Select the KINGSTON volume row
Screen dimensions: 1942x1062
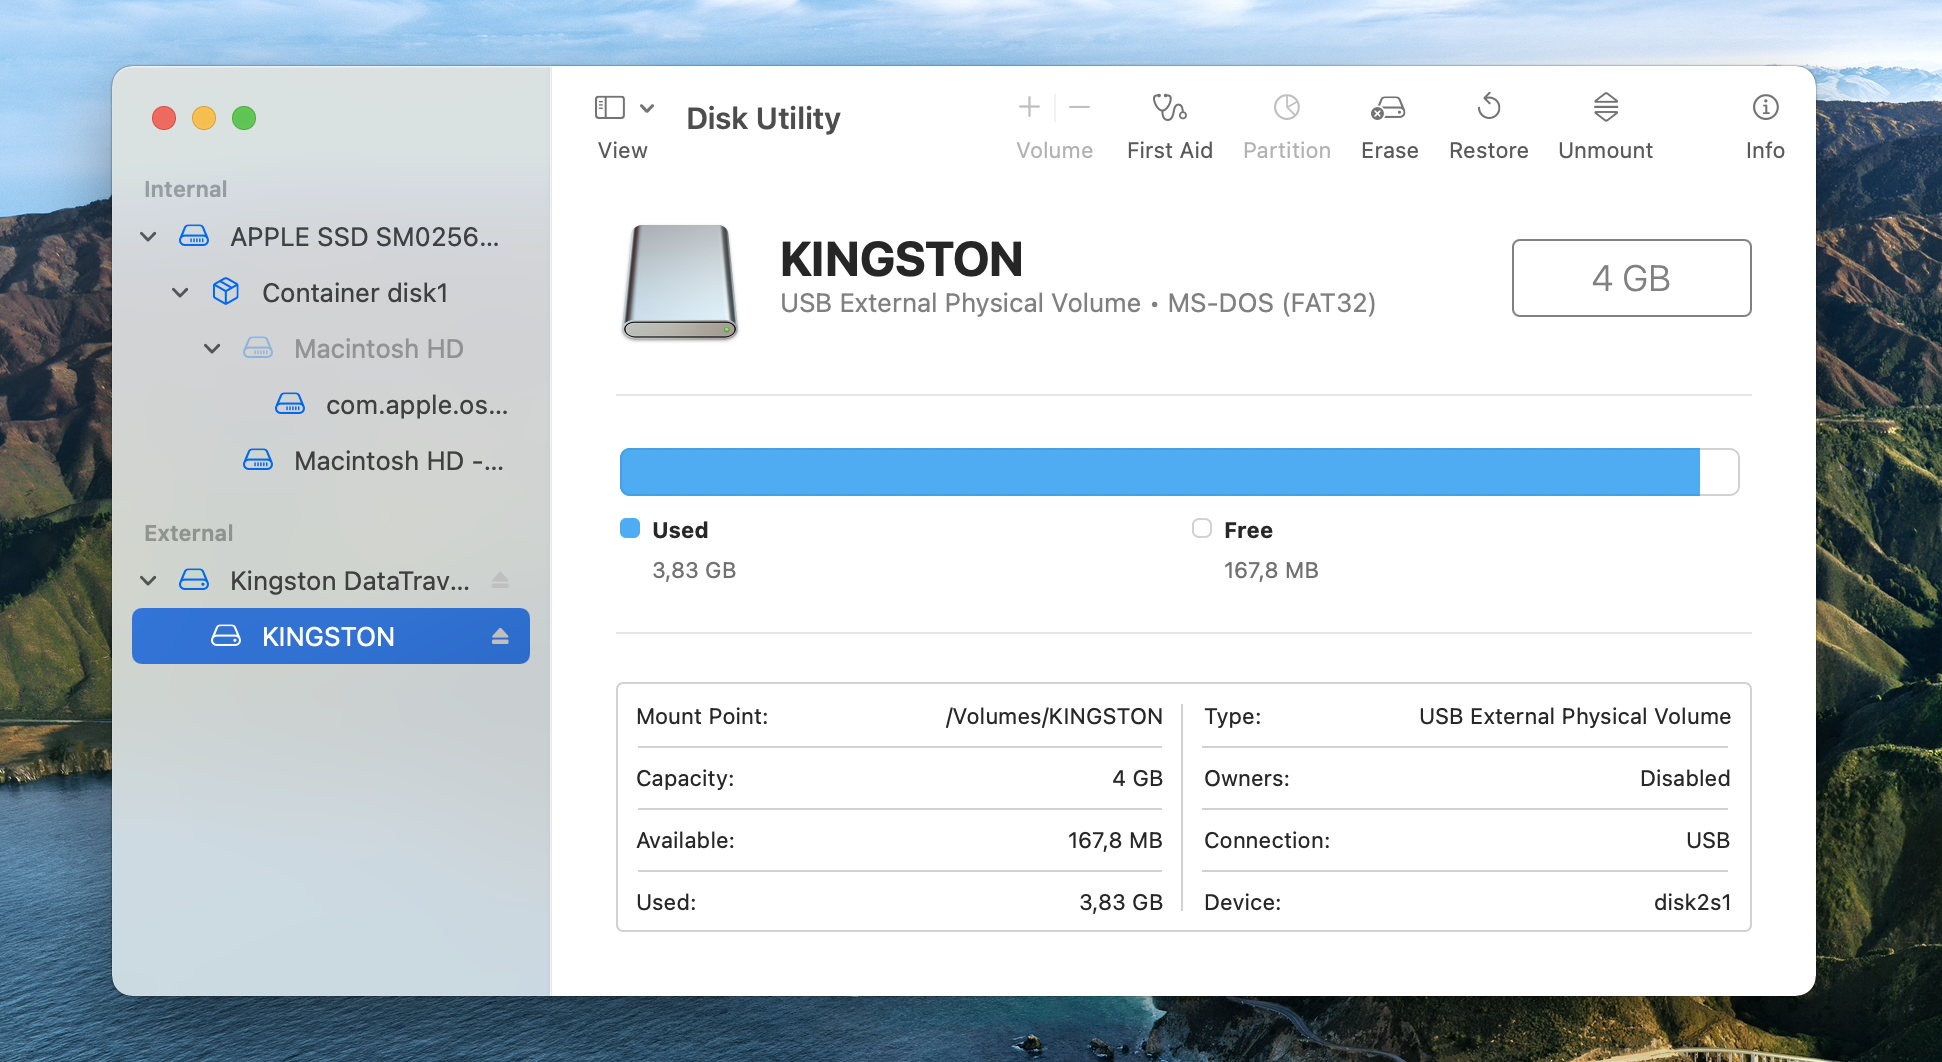[x=331, y=636]
